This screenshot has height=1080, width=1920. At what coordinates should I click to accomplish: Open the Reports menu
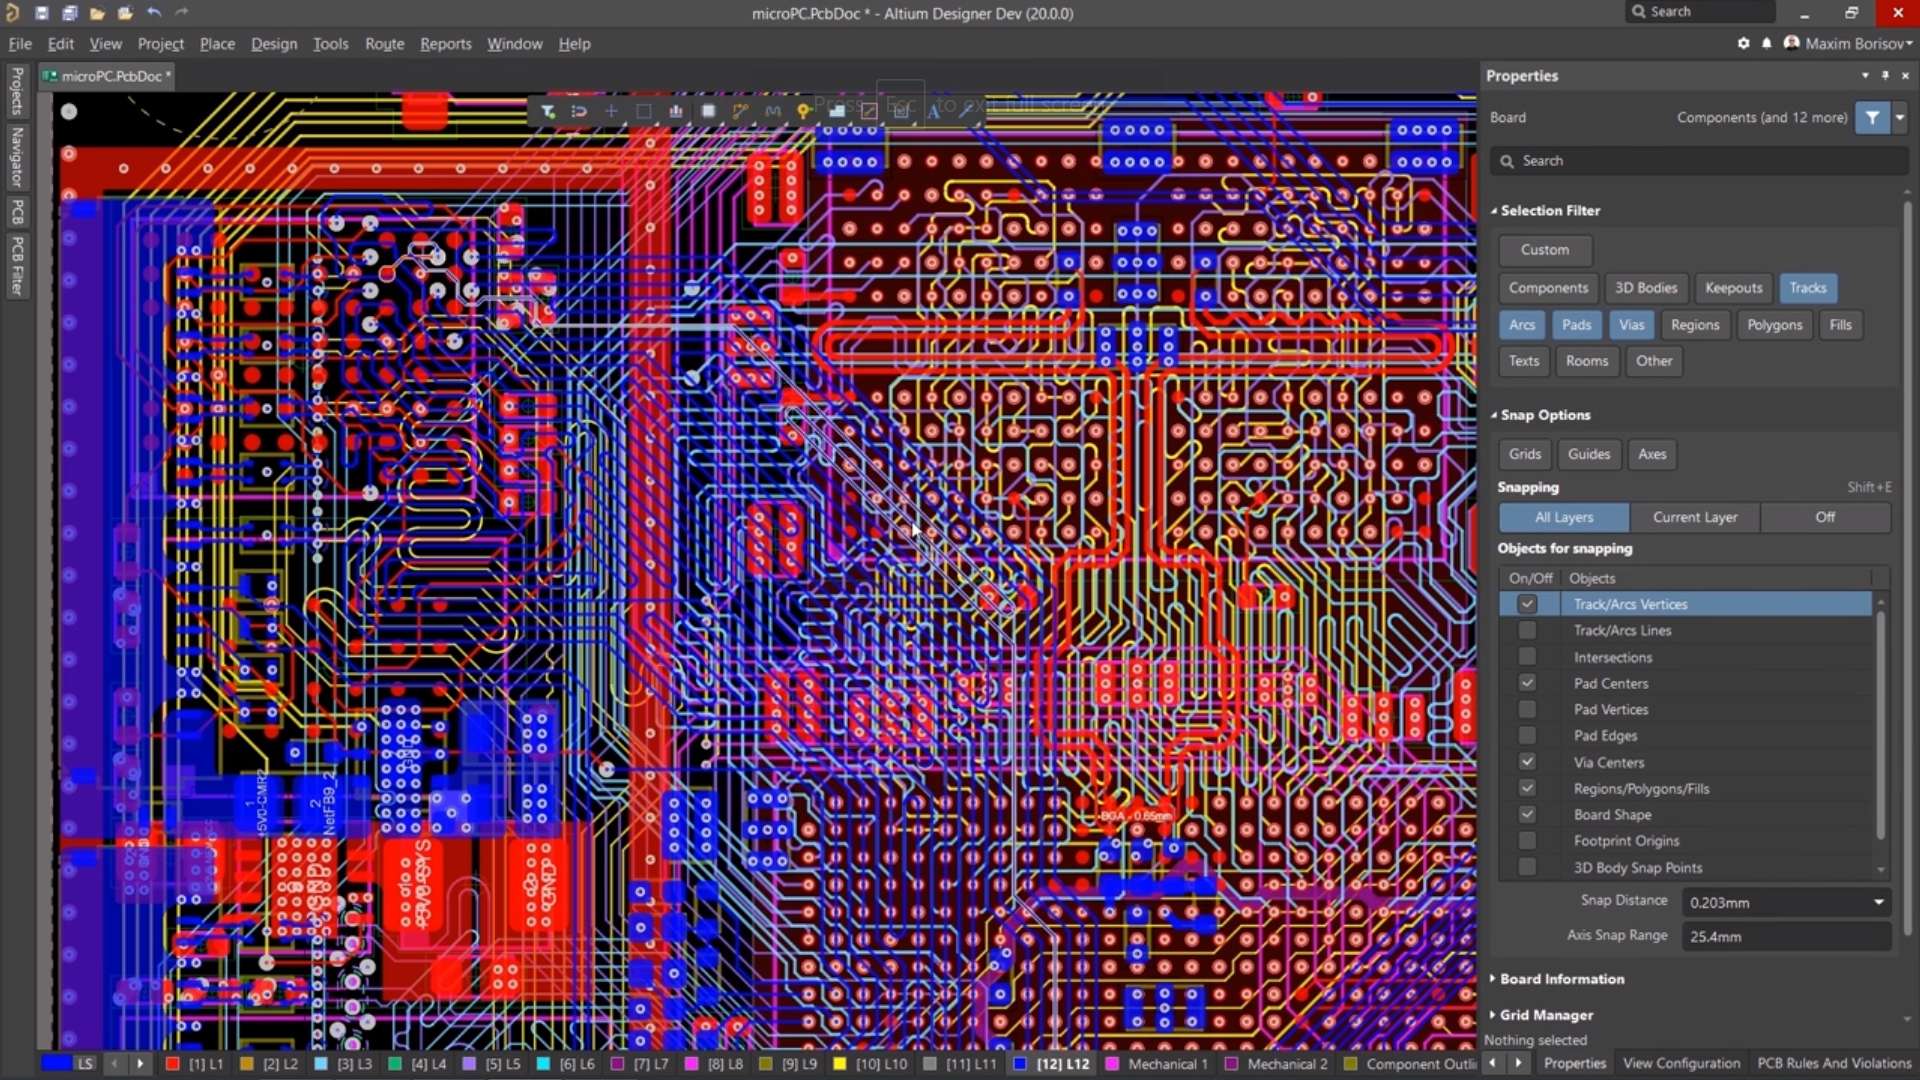(445, 44)
